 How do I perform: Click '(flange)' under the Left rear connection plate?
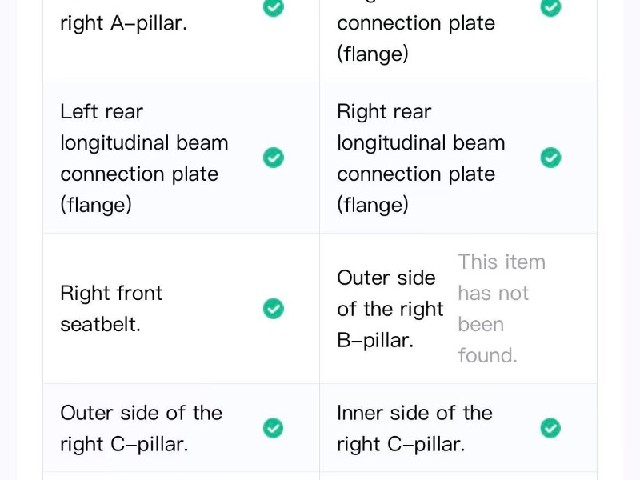(x=96, y=205)
